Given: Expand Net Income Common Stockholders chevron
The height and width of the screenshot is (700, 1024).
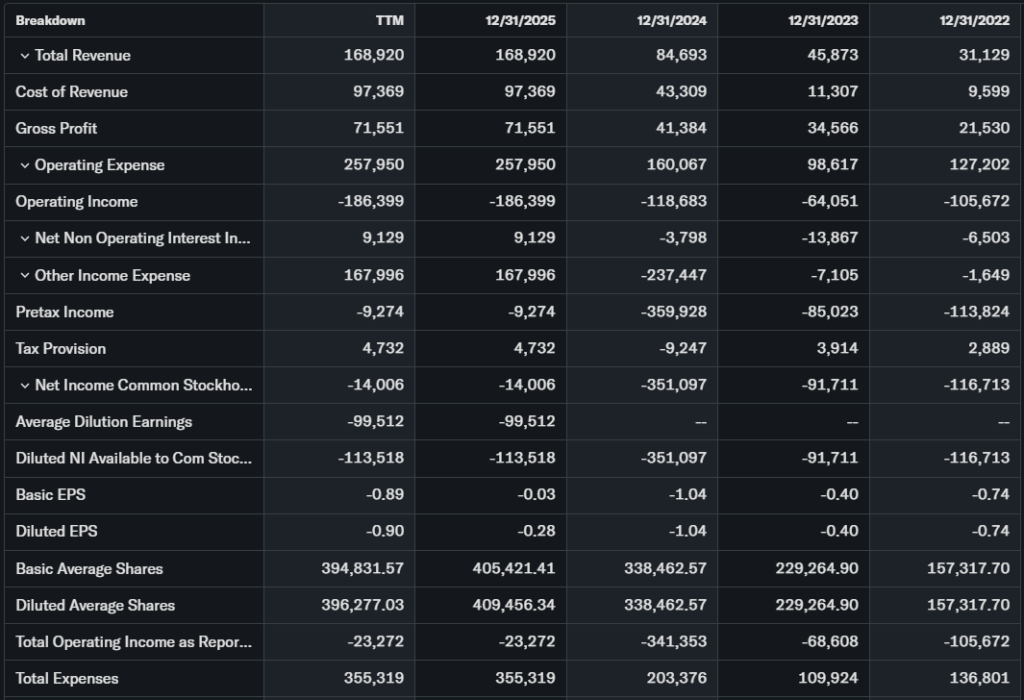Looking at the screenshot, I should (24, 386).
